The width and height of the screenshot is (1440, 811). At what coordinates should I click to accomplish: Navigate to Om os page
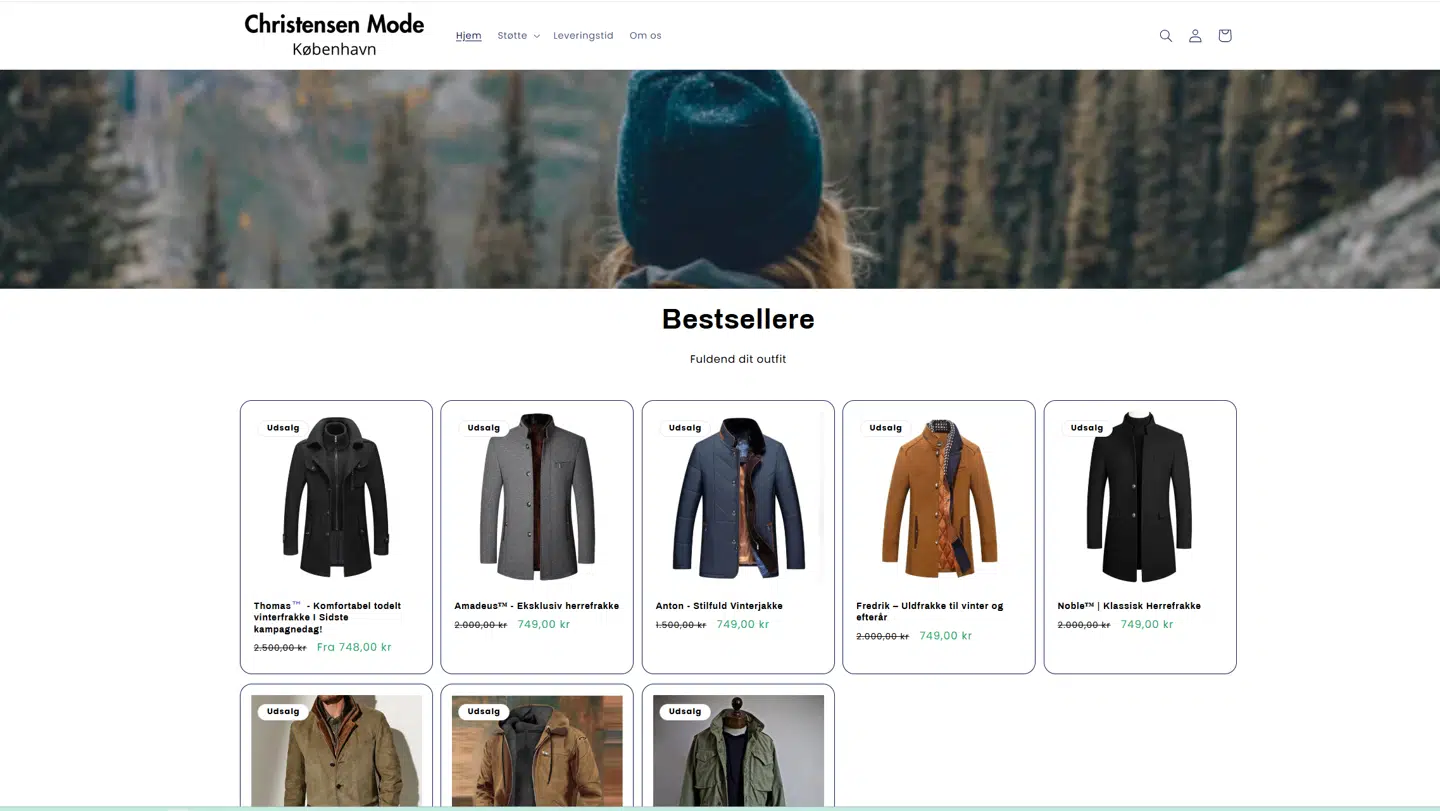click(x=645, y=36)
